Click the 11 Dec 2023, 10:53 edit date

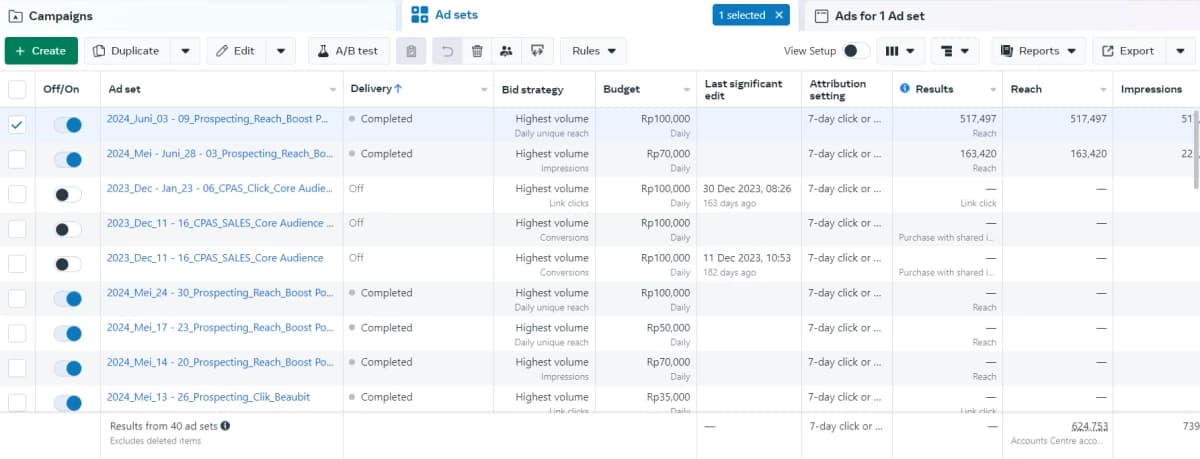coord(747,257)
